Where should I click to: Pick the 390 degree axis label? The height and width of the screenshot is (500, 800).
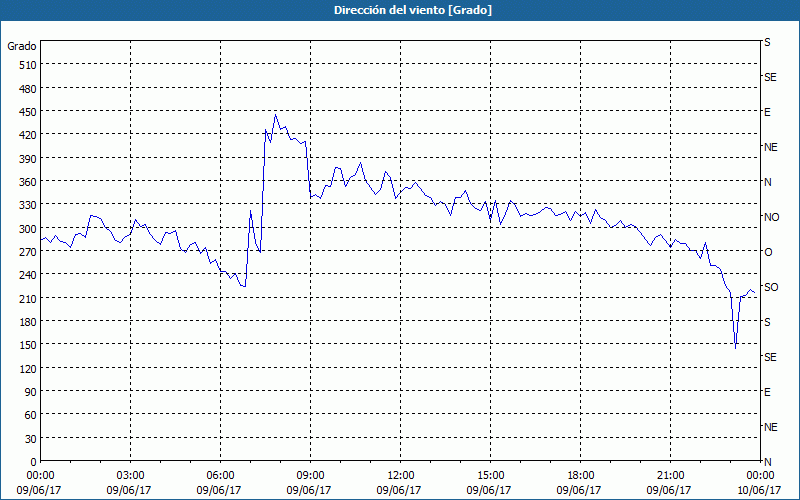(x=28, y=159)
